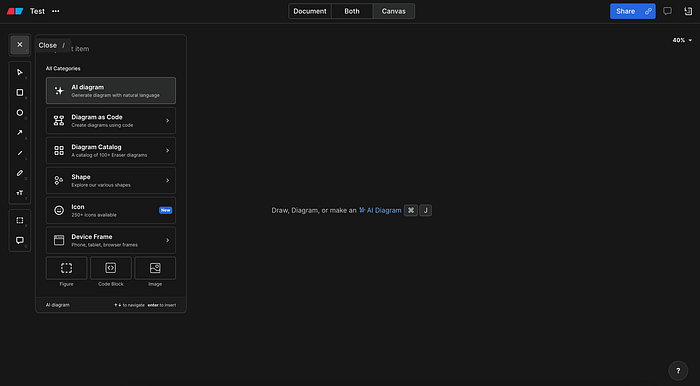
Task: Select the arrow tool
Action: [20, 133]
